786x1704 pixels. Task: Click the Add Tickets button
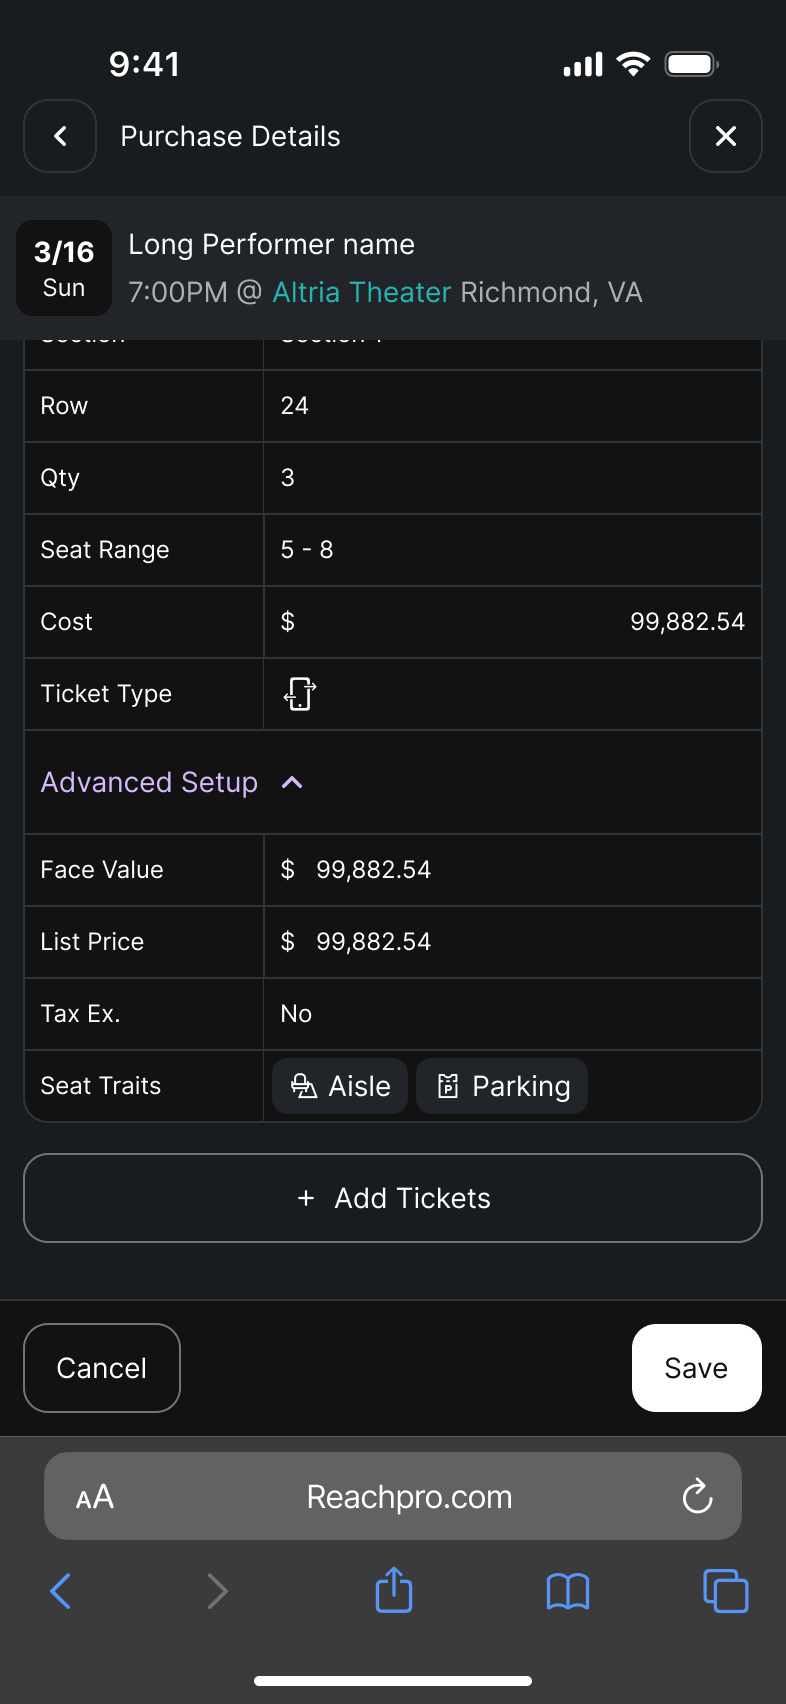393,1198
